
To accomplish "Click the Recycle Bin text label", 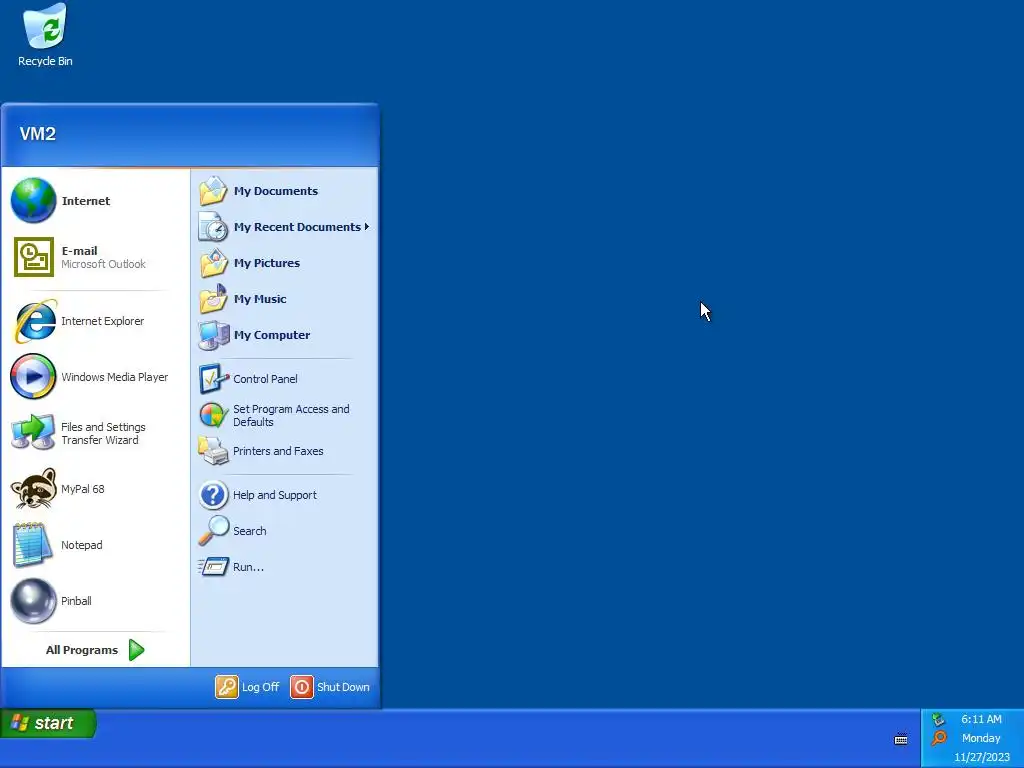I will point(45,61).
